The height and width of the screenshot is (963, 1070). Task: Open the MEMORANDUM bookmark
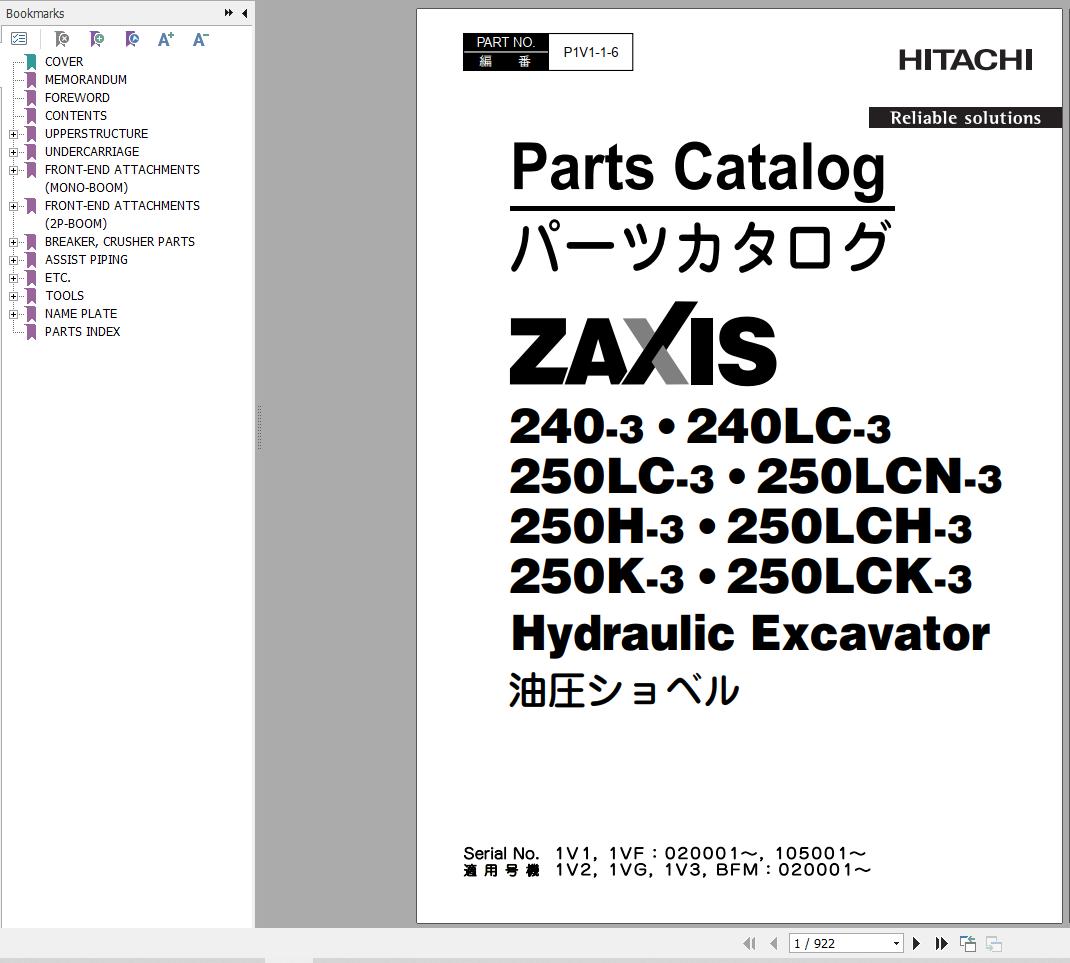coord(86,80)
